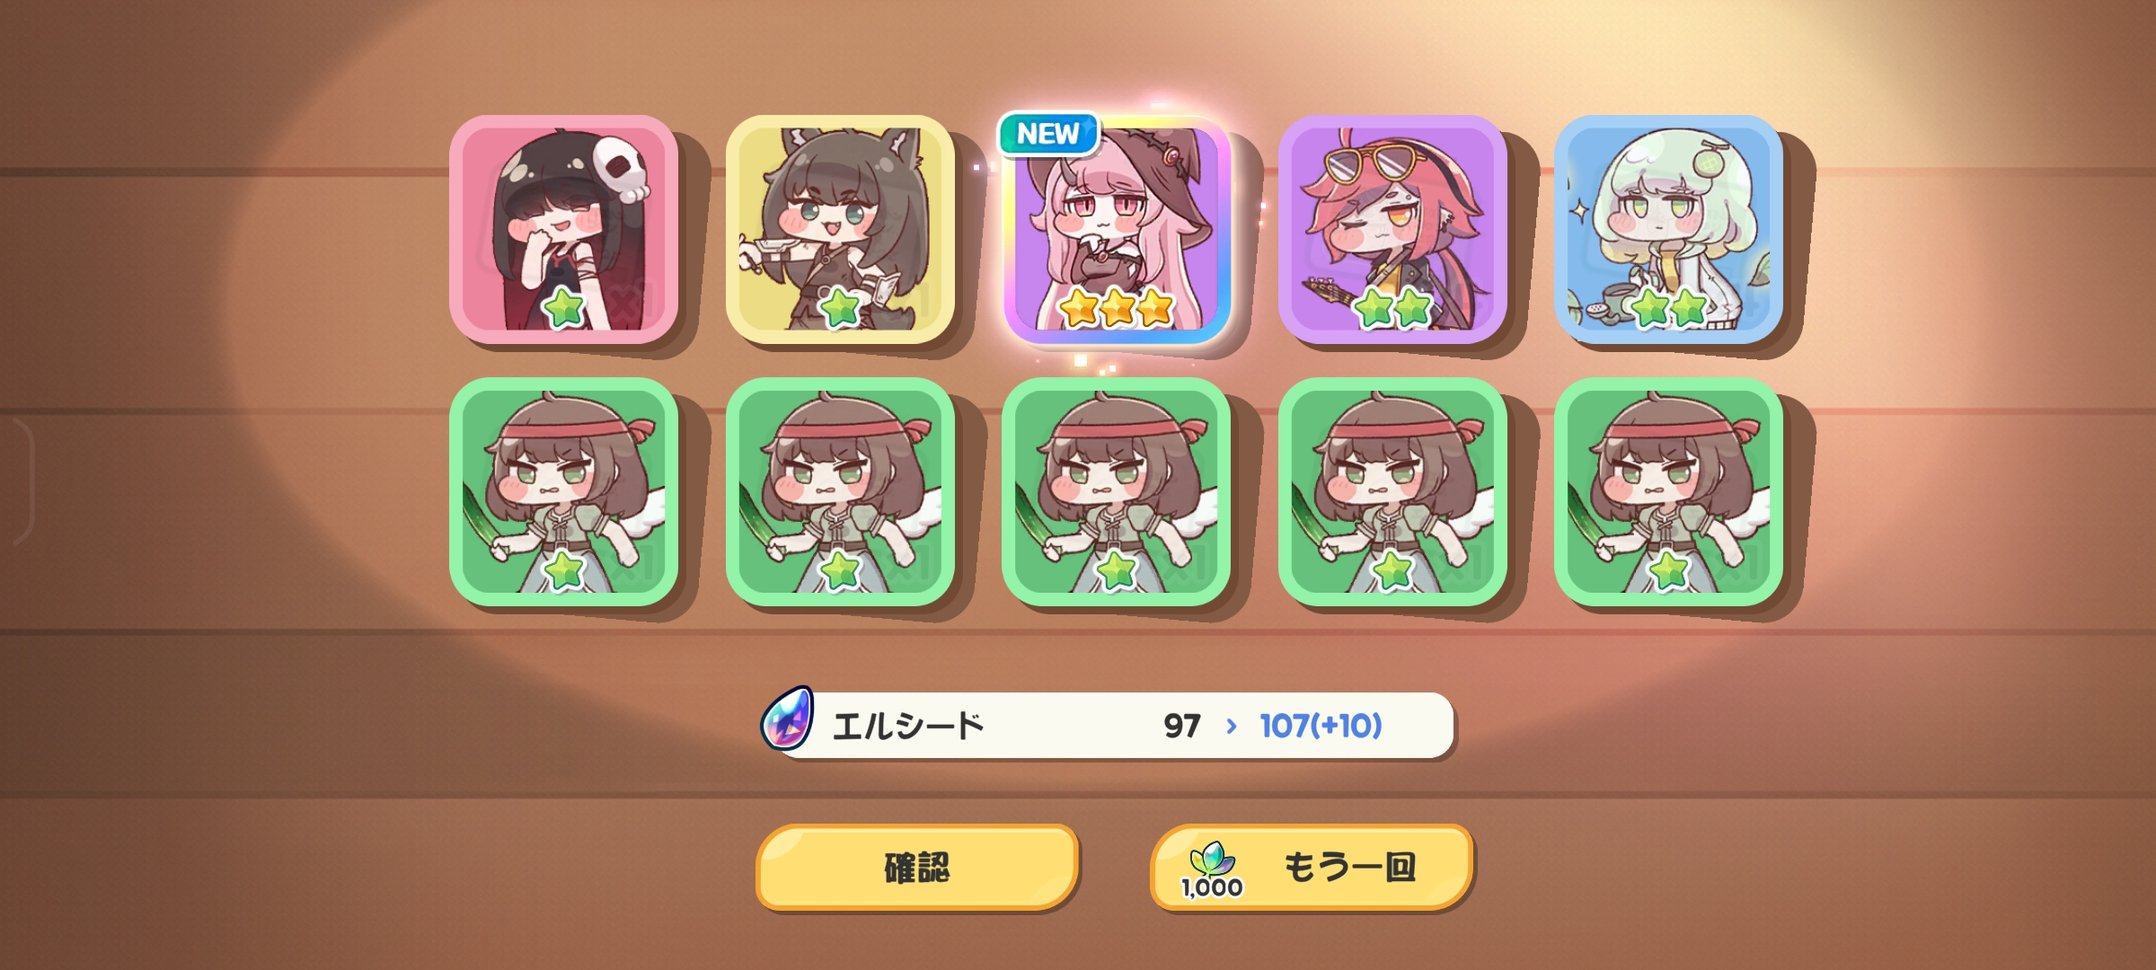Click the blue arrow between 97 and 107

pos(1231,726)
